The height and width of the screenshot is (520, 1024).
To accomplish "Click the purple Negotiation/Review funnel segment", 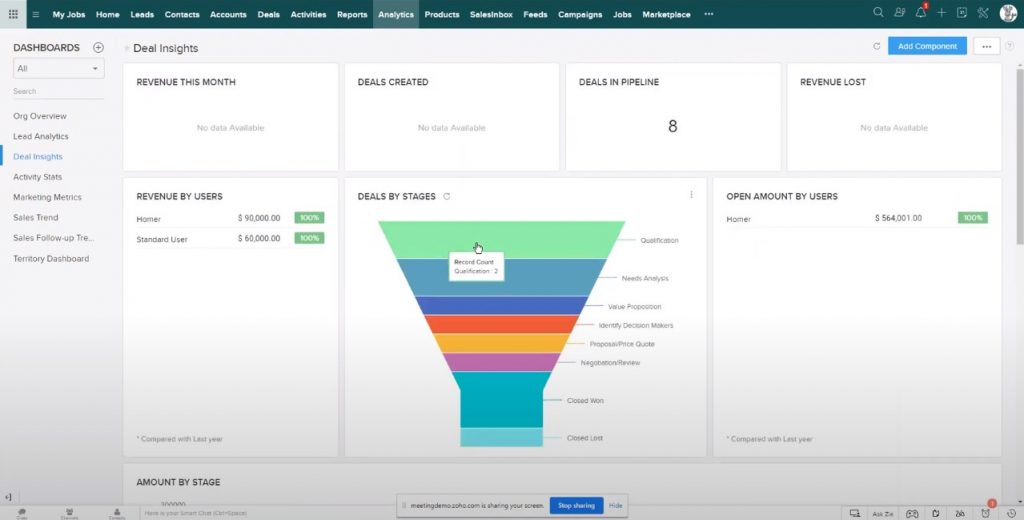I will click(x=501, y=362).
